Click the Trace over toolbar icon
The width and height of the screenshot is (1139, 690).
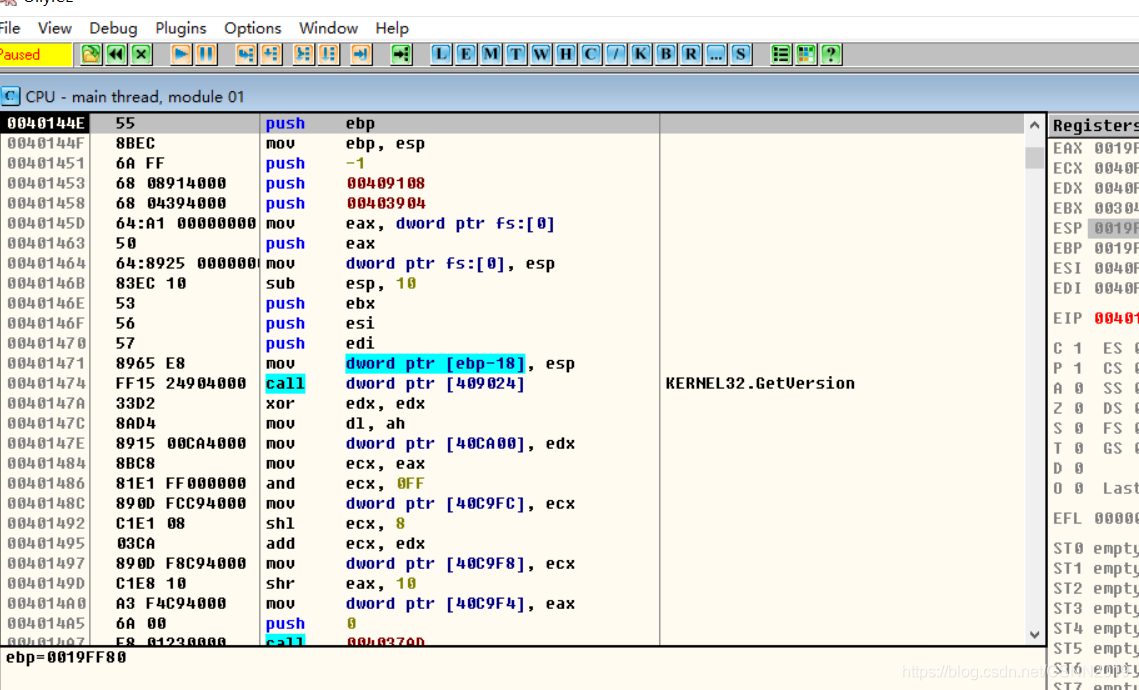point(329,54)
